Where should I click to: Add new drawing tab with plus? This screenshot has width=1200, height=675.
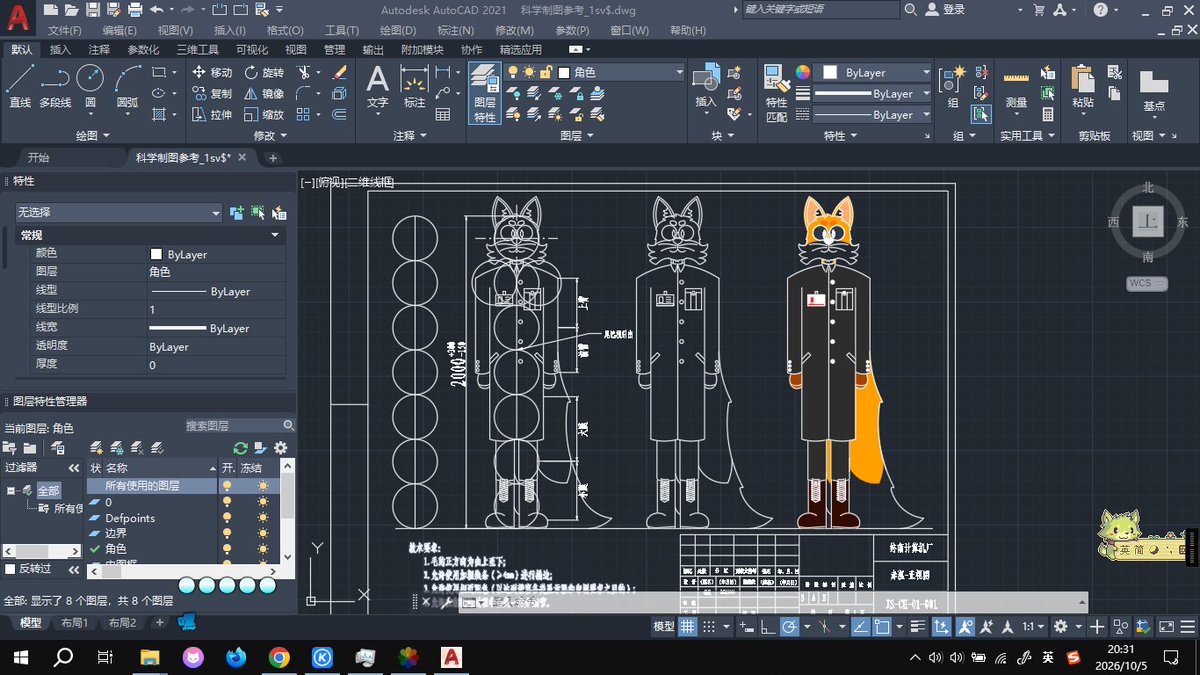(273, 158)
